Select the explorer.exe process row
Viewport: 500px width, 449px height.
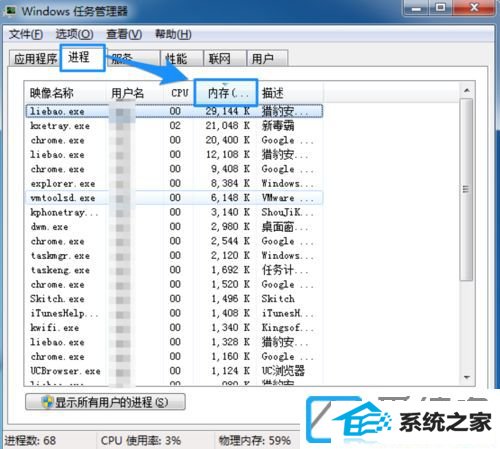[x=174, y=183]
